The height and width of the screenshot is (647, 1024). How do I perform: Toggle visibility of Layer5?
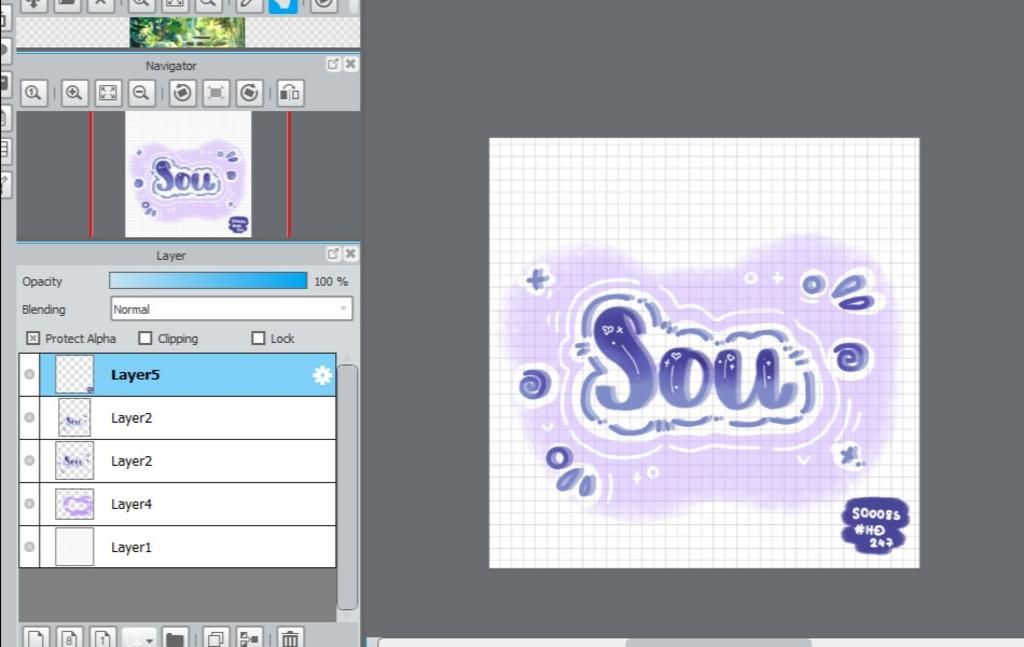(29, 375)
